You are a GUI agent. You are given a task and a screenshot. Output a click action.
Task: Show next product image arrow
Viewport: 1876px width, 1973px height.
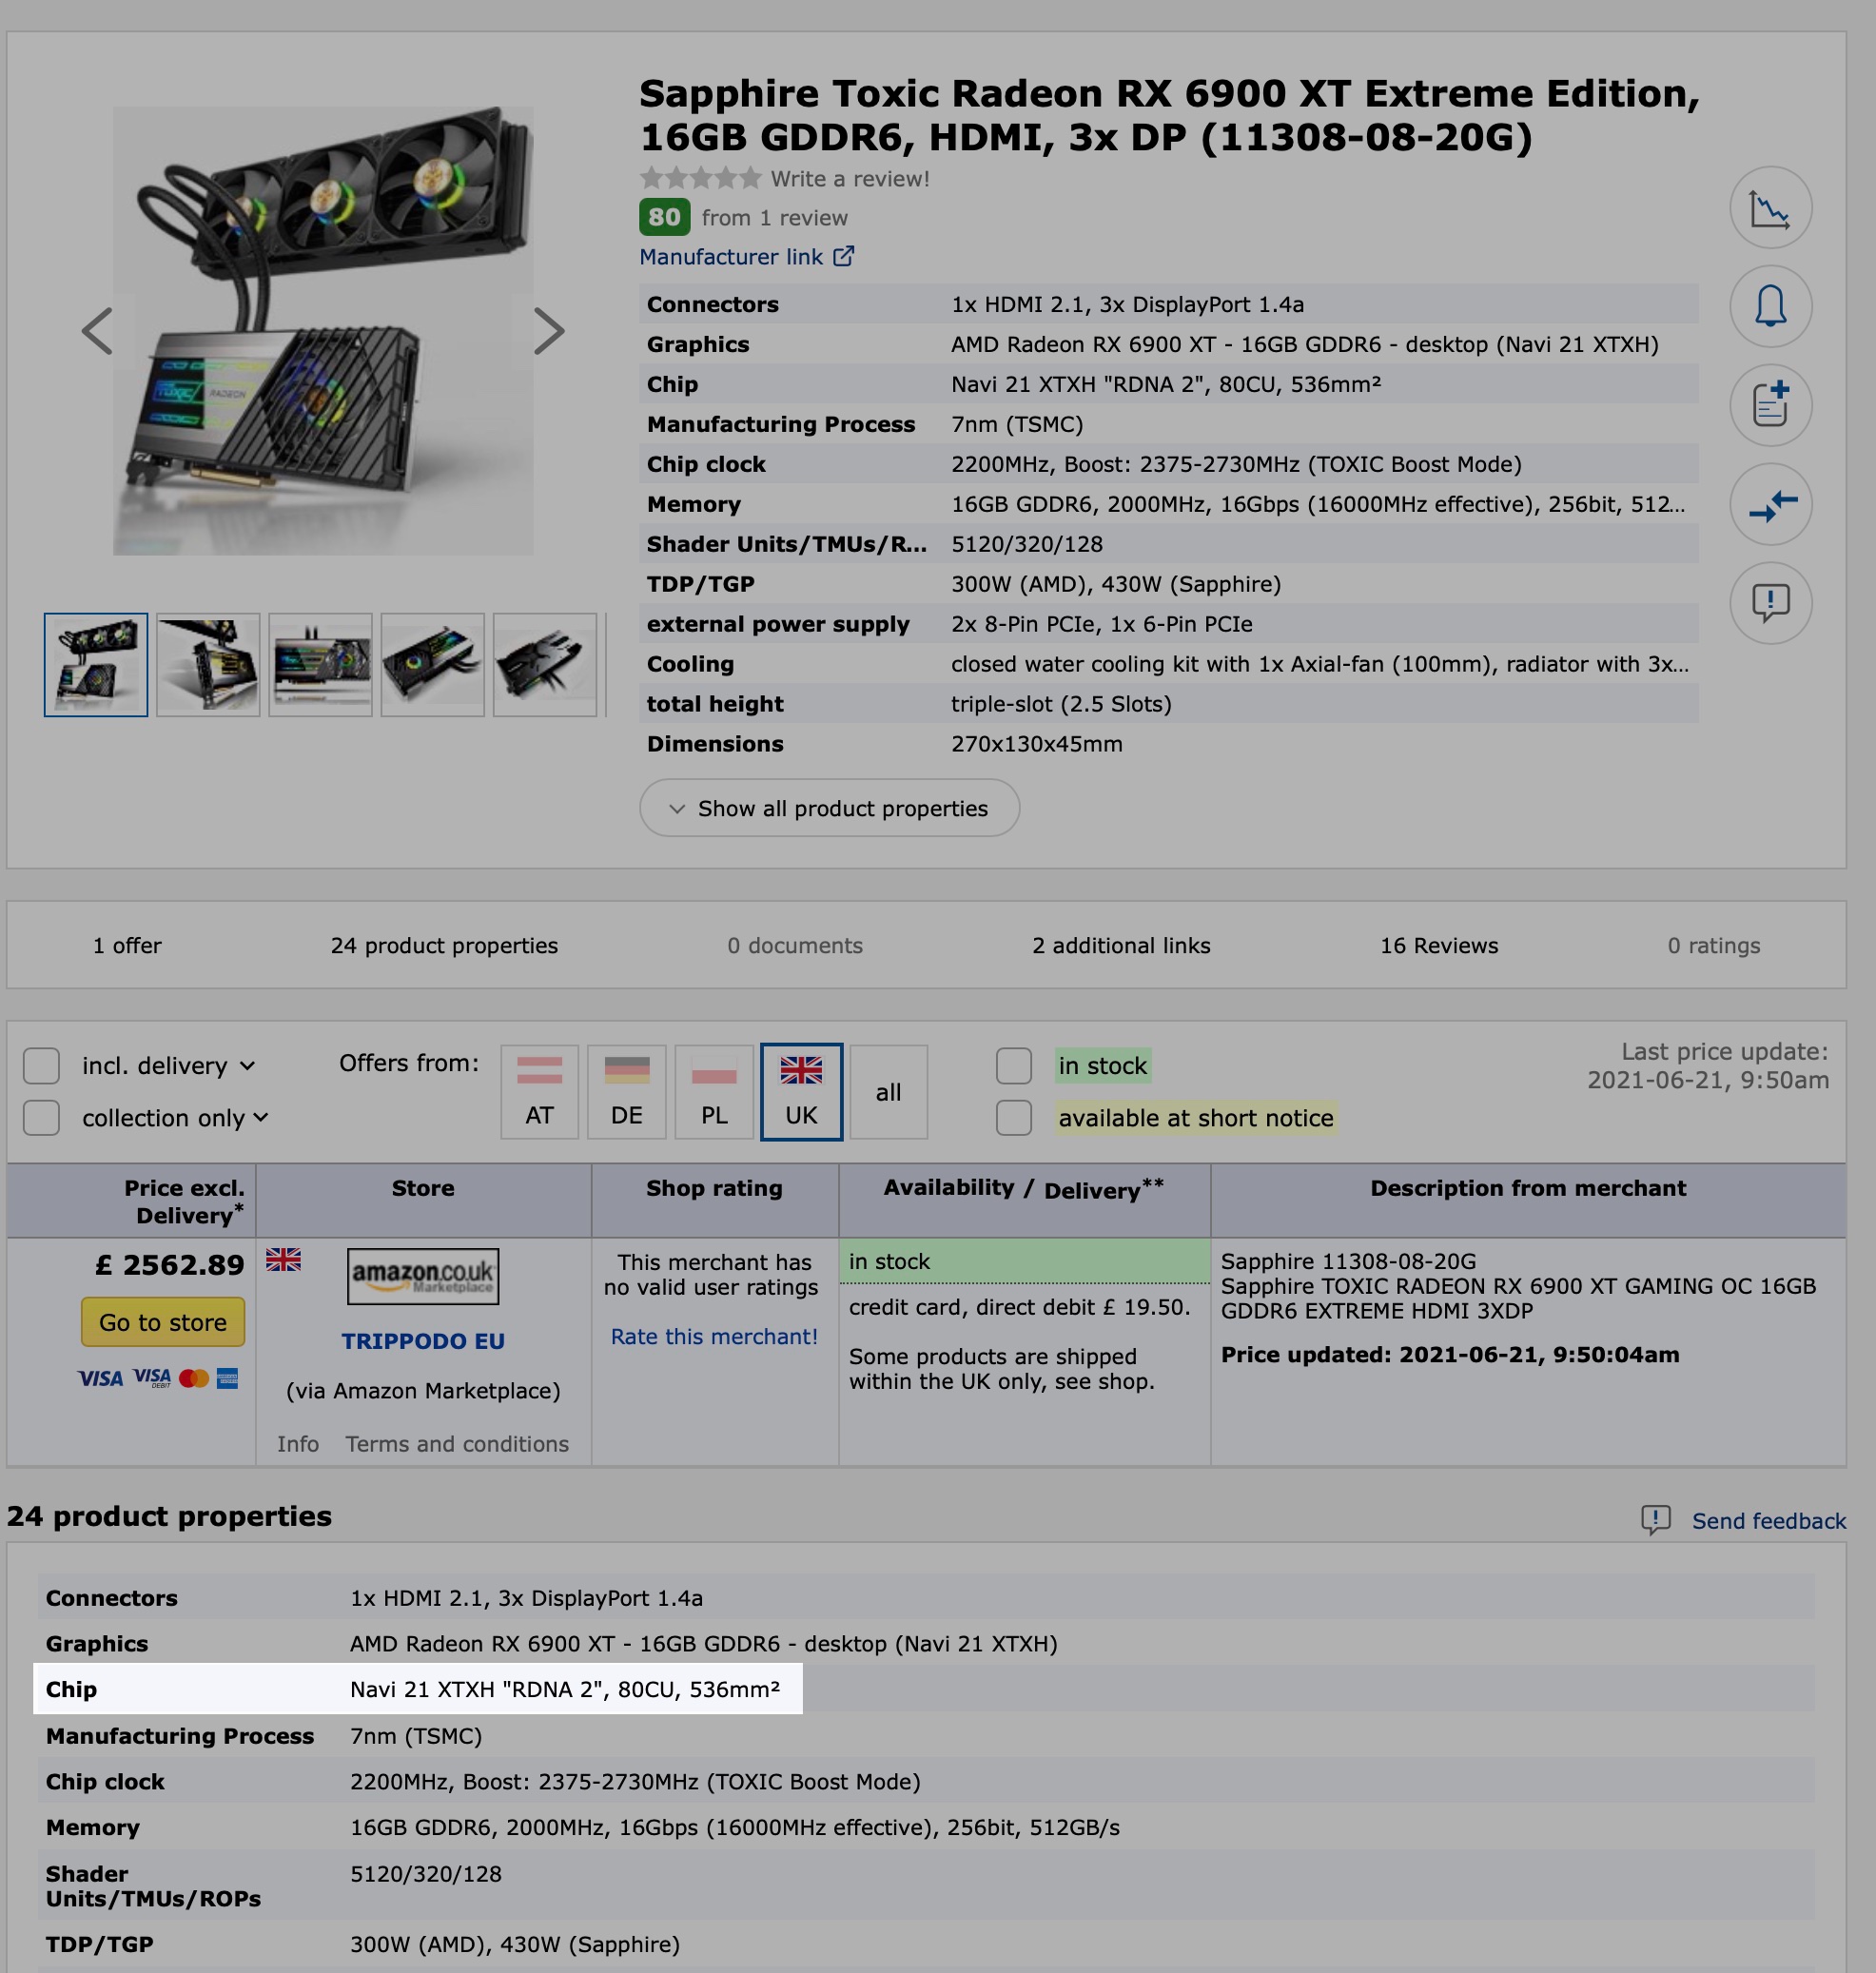tap(548, 331)
